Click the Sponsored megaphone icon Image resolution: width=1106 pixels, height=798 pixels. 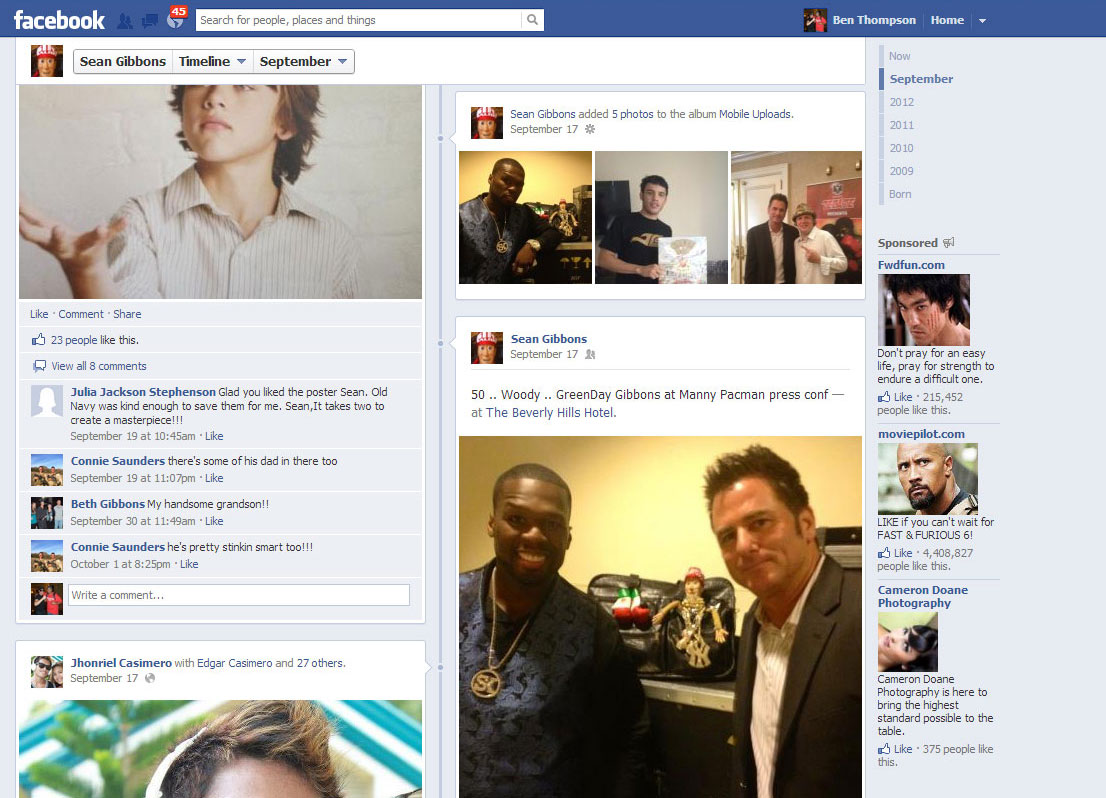pyautogui.click(x=949, y=243)
